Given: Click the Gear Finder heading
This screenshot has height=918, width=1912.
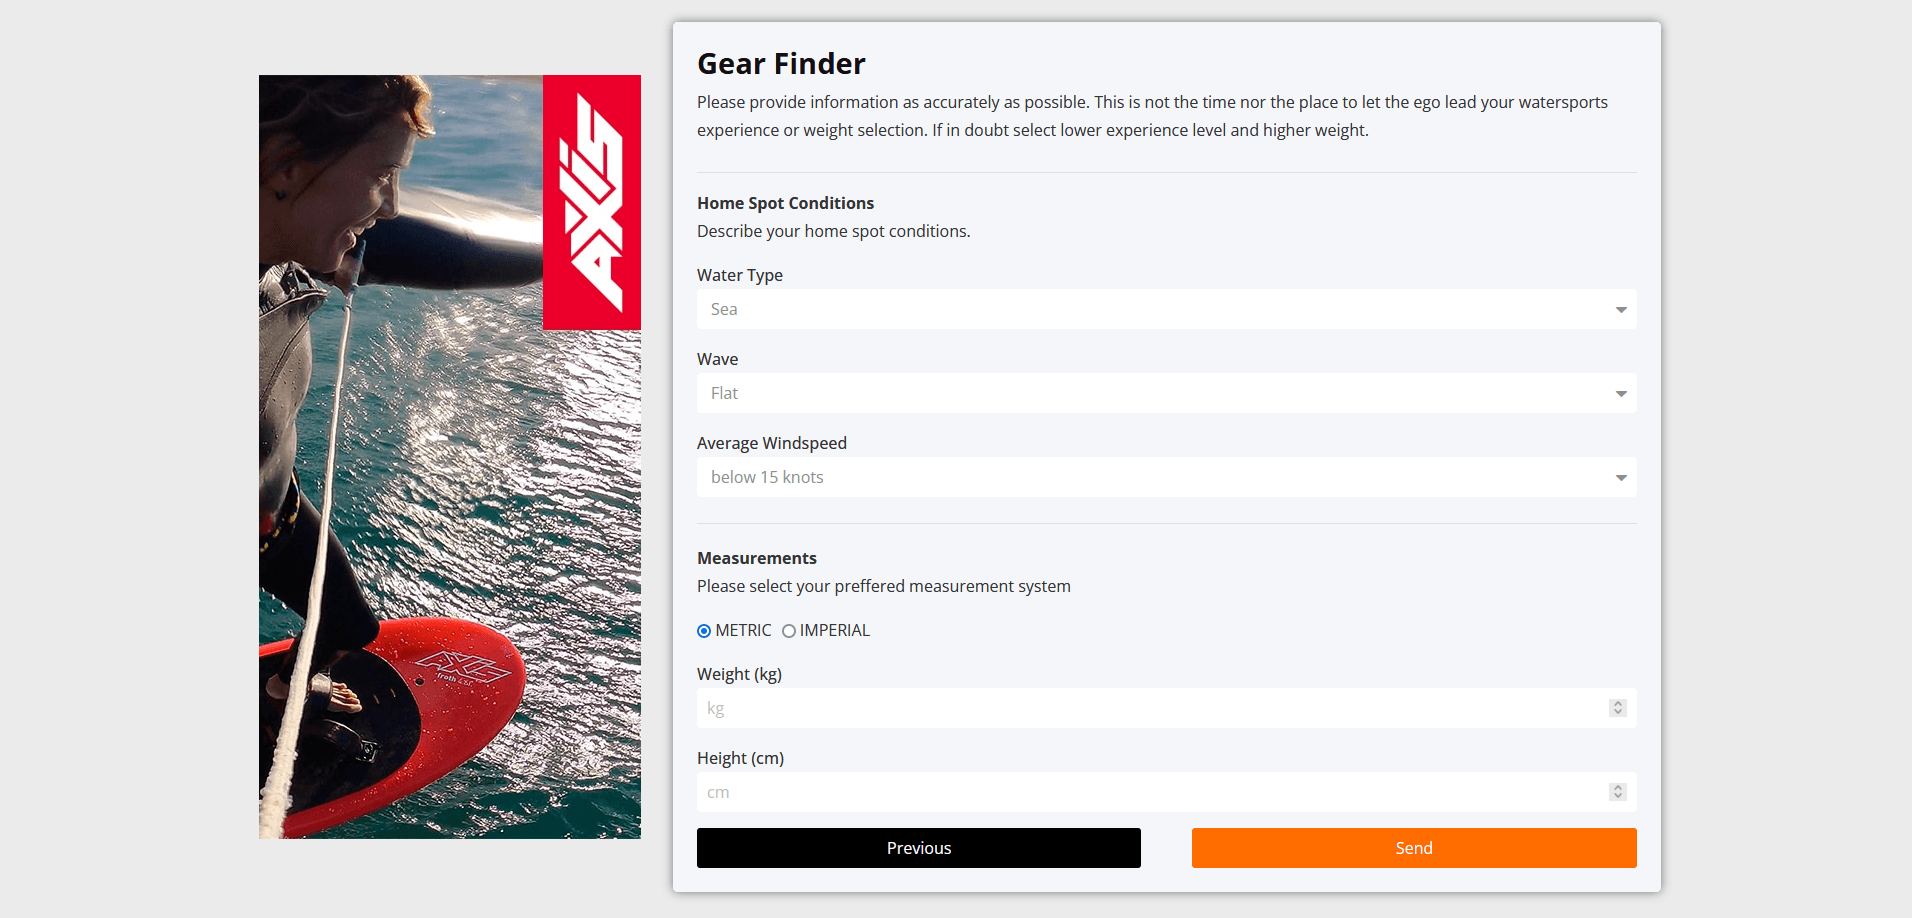Looking at the screenshot, I should pos(781,64).
